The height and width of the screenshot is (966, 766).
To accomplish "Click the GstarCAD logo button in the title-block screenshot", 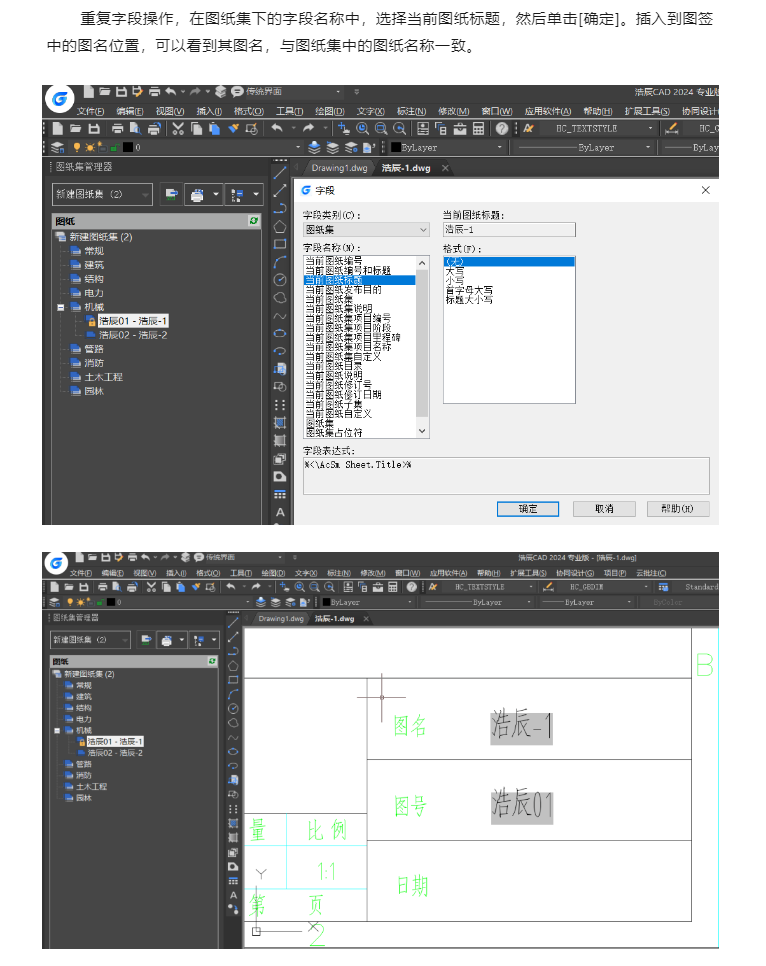I will pos(56,562).
